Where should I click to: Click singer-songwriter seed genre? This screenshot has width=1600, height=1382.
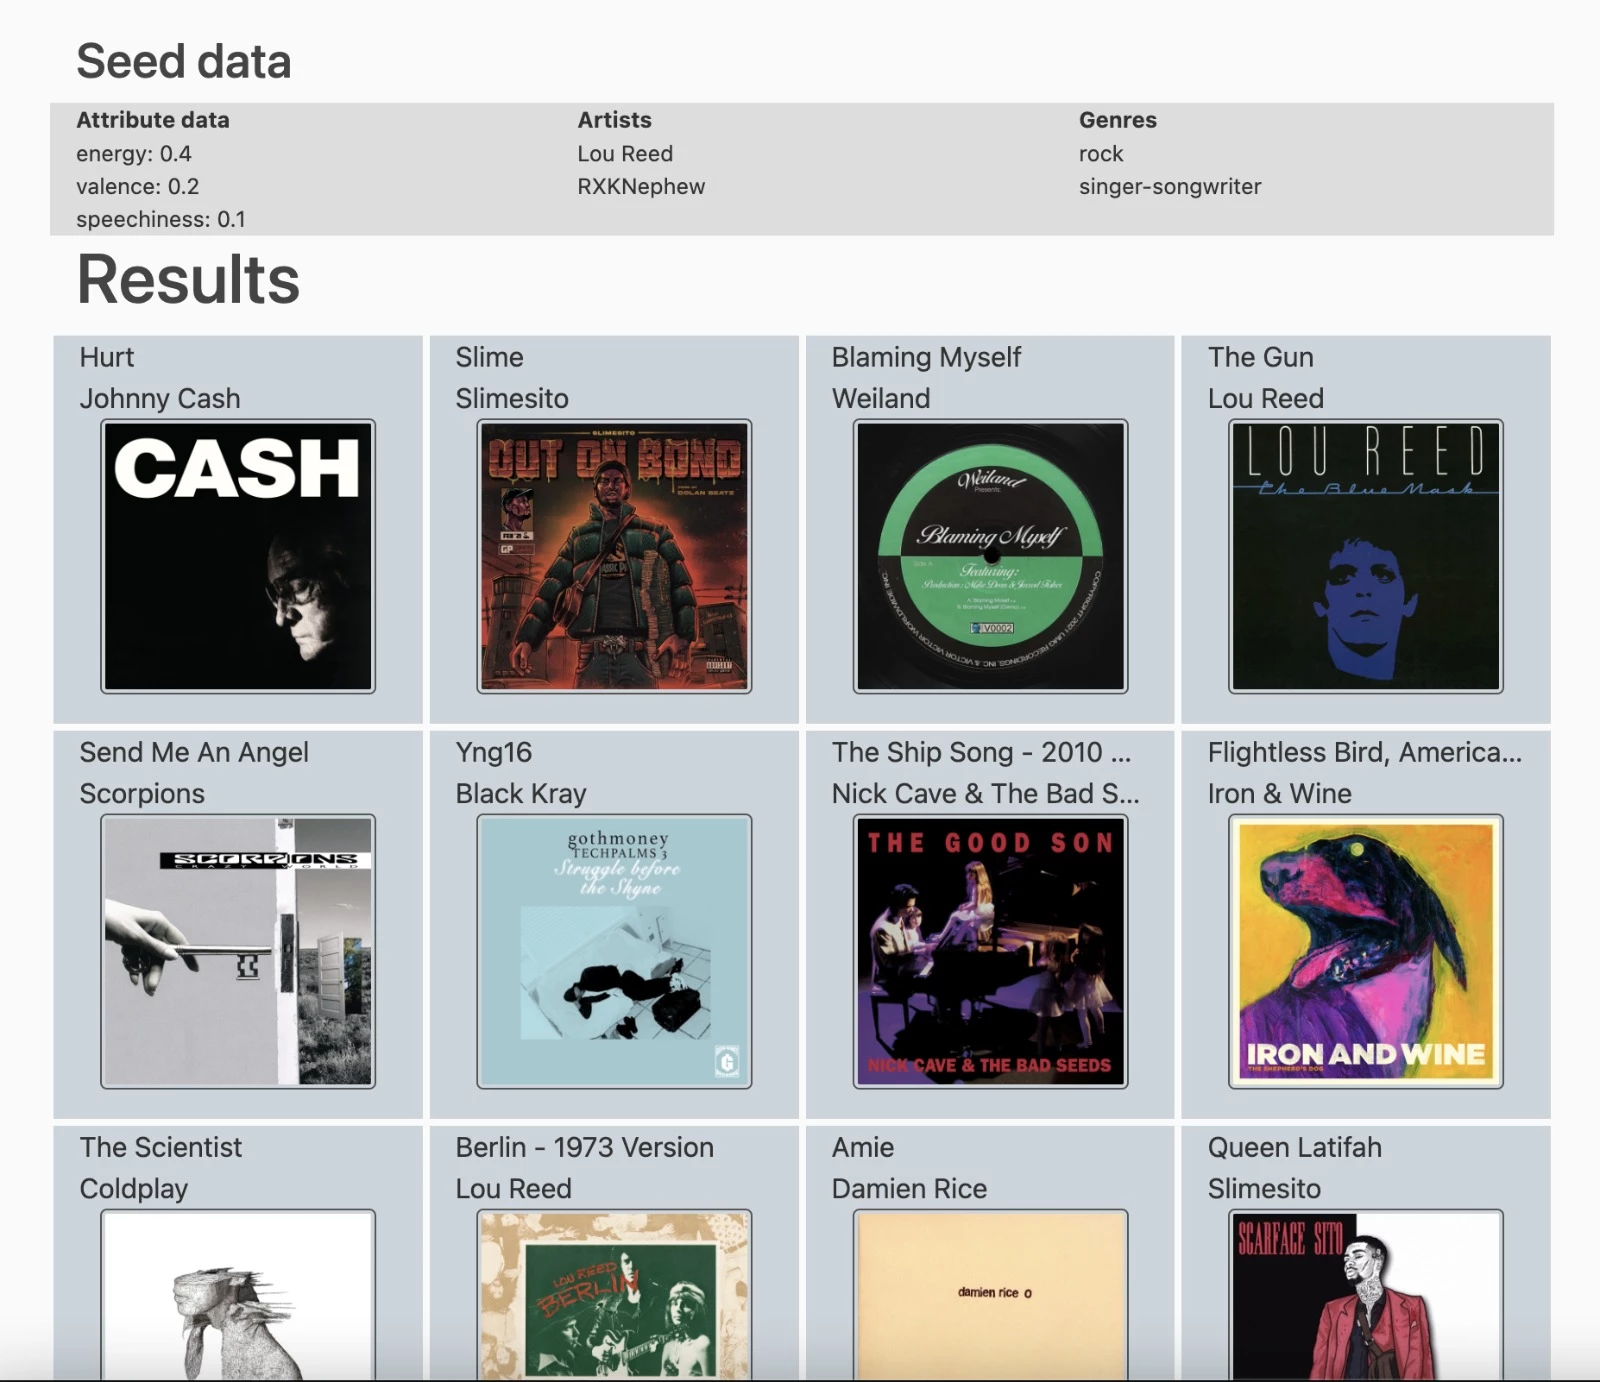pyautogui.click(x=1170, y=187)
